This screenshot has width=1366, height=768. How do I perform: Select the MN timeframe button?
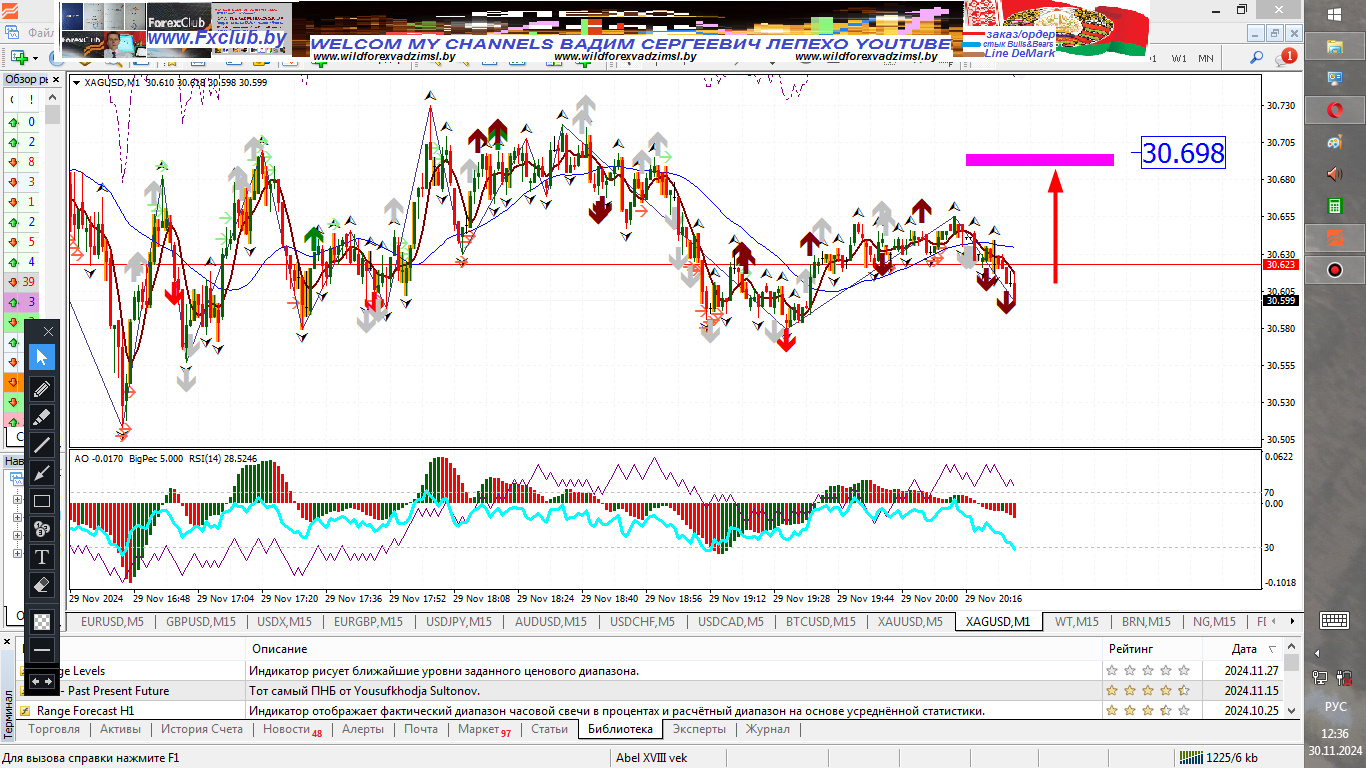click(x=1206, y=58)
